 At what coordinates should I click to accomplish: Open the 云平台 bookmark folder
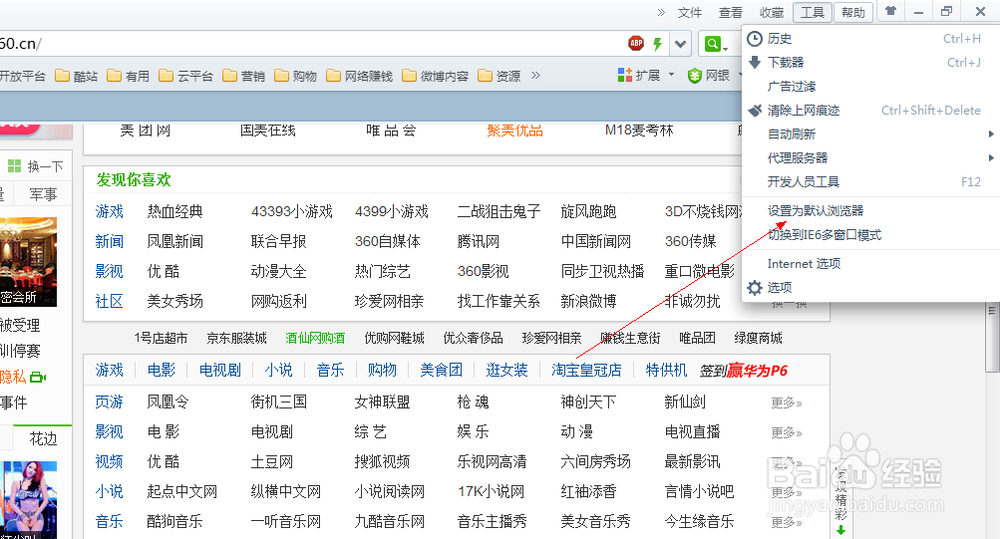[x=186, y=76]
